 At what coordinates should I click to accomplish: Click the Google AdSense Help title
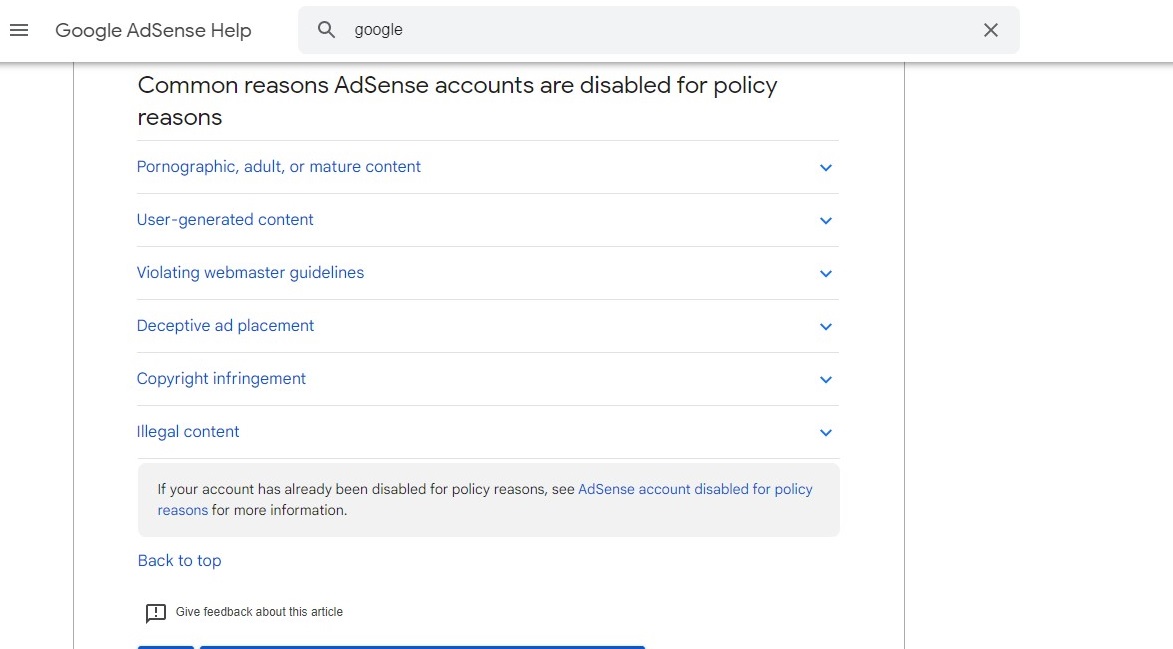coord(153,30)
